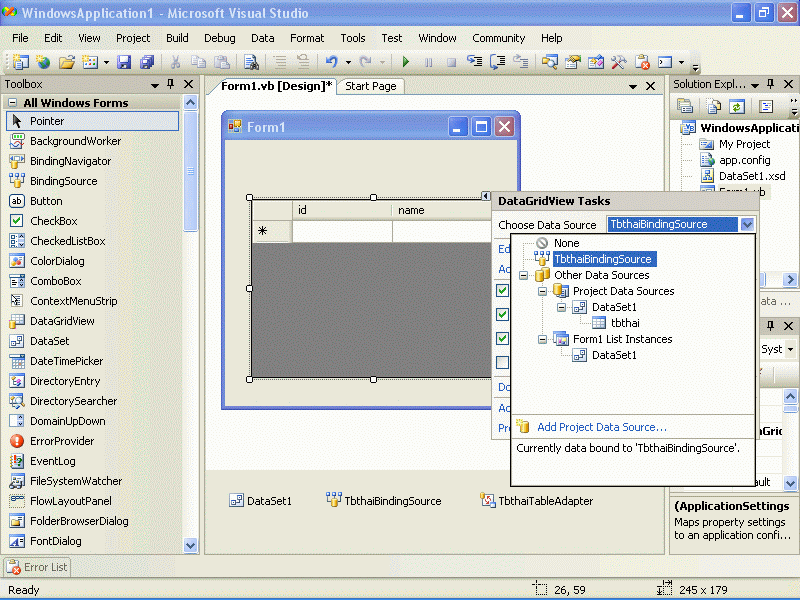Collapse the Other Data Sources node

click(x=523, y=276)
